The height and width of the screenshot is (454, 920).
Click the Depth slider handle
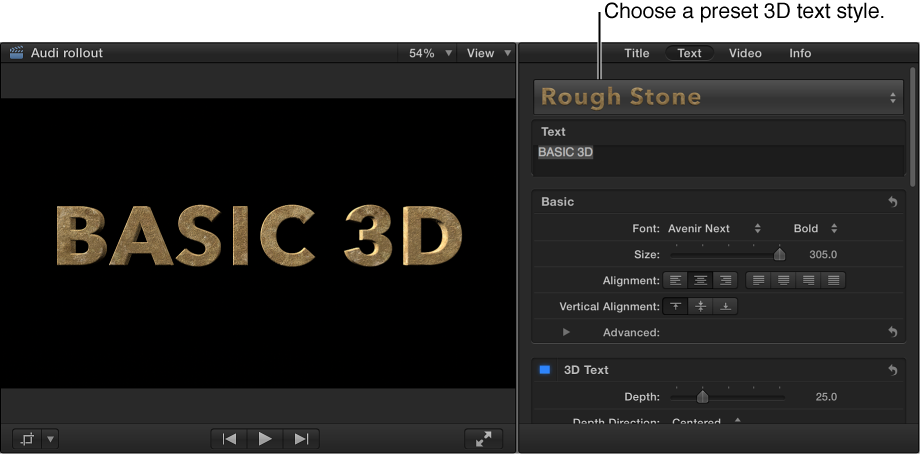coord(702,397)
